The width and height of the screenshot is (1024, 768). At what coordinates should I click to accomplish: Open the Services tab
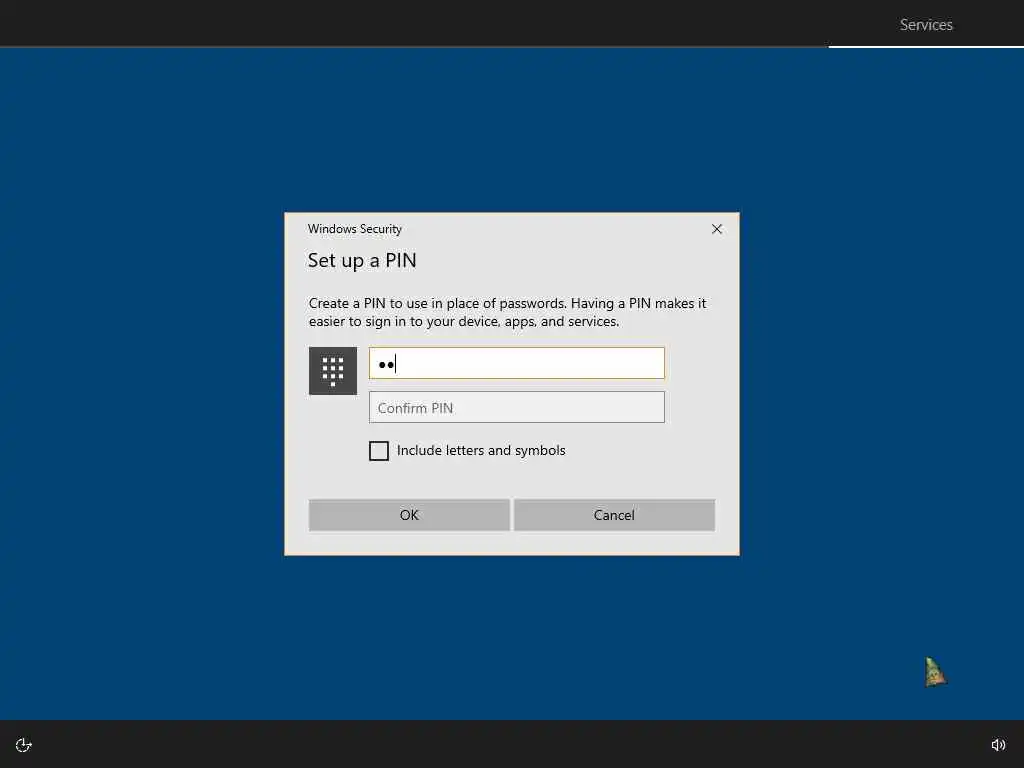(x=926, y=25)
